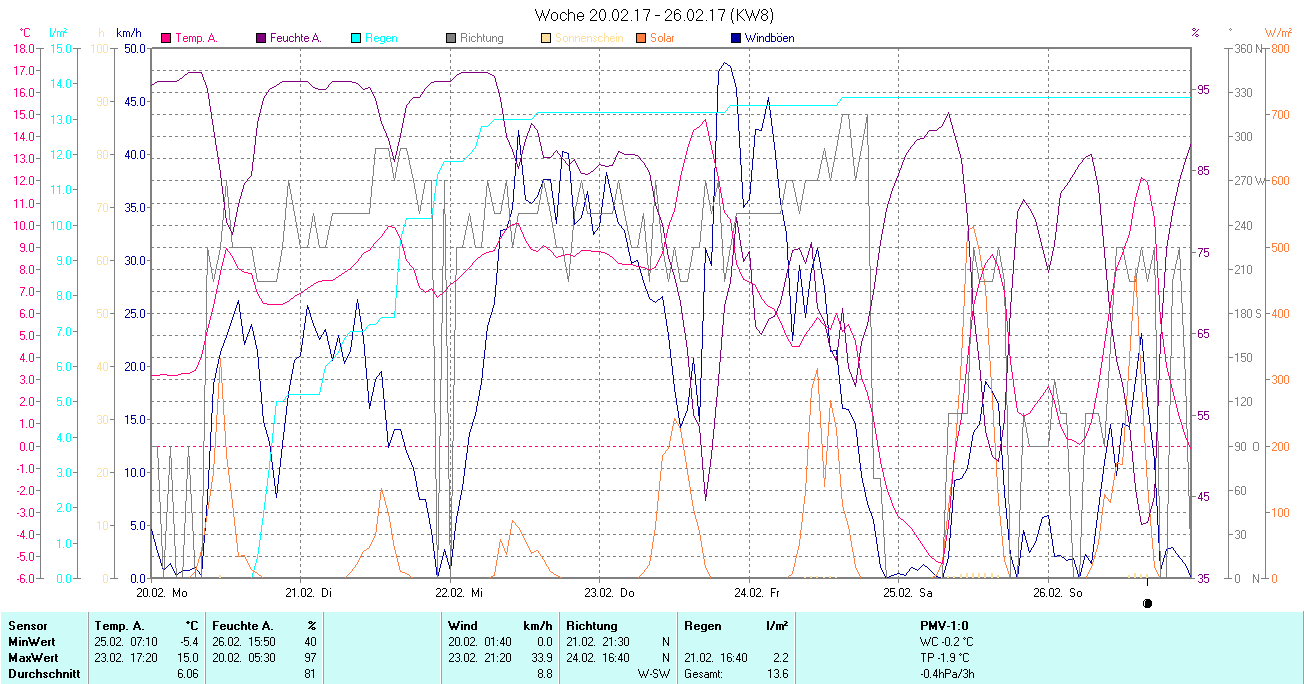Click the '21.02. Di' date axis label
Image resolution: width=1304 pixels, height=684 pixels.
click(x=308, y=592)
